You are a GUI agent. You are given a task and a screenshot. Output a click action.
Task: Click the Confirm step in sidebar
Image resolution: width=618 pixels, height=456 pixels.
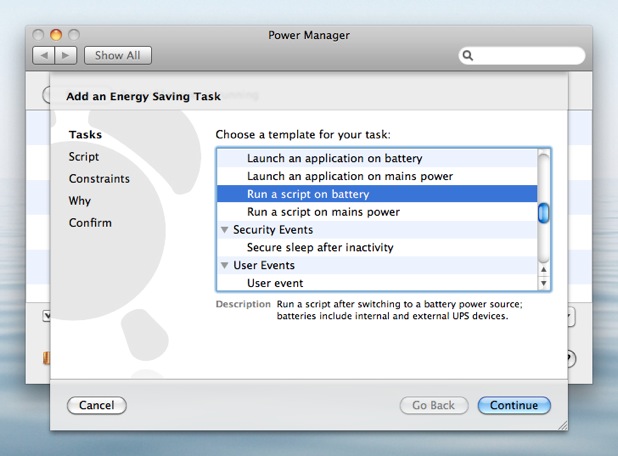tap(90, 223)
